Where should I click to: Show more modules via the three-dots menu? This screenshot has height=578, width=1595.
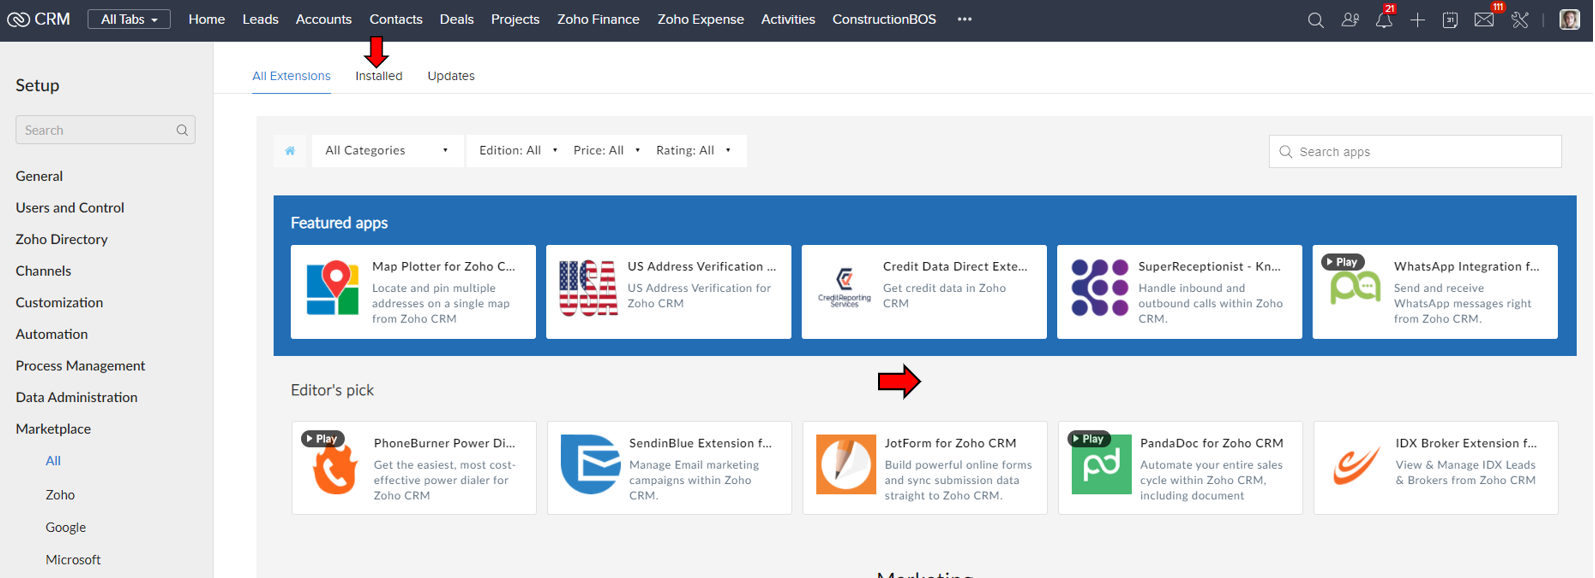point(964,19)
